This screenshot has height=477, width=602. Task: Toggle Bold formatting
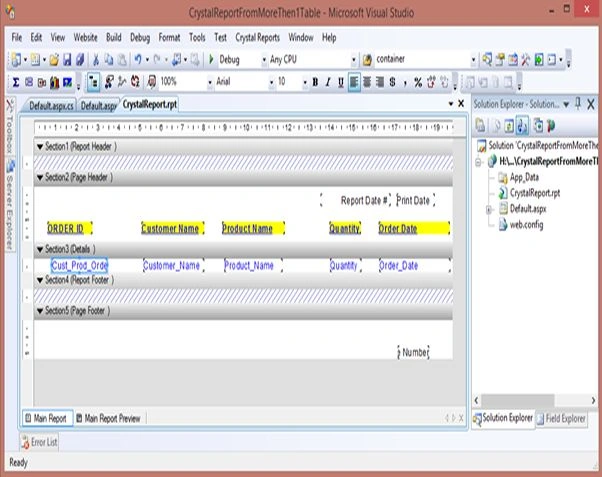315,82
